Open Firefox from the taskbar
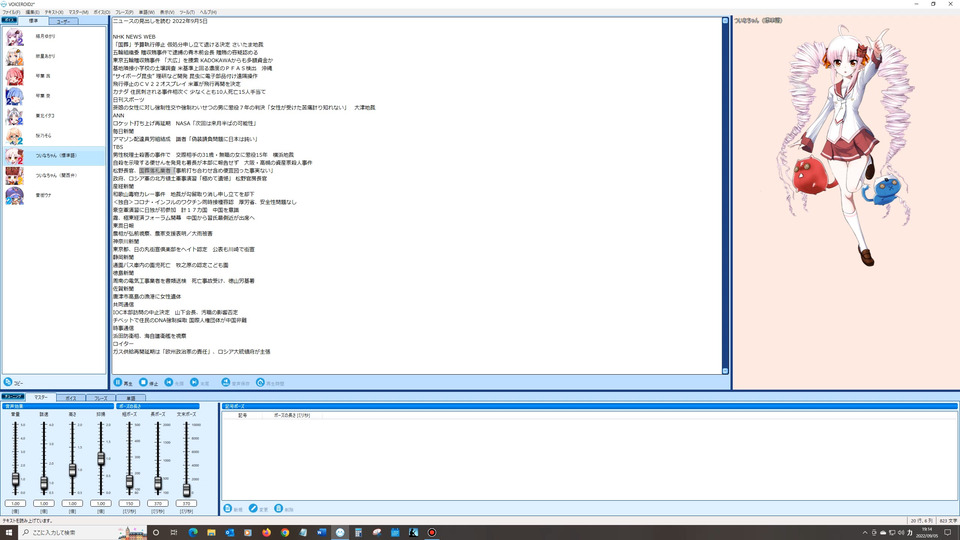 pyautogui.click(x=266, y=533)
